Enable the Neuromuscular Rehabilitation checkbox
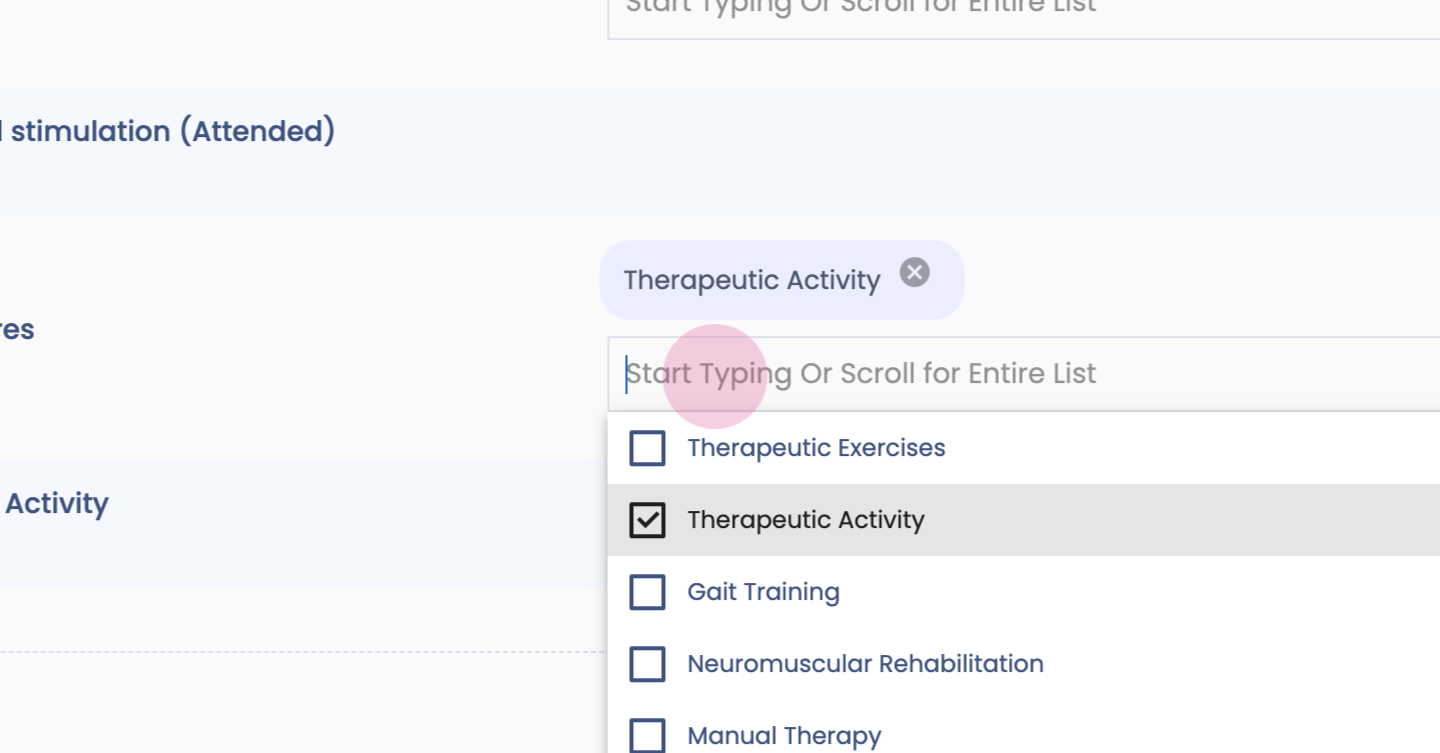 point(647,664)
